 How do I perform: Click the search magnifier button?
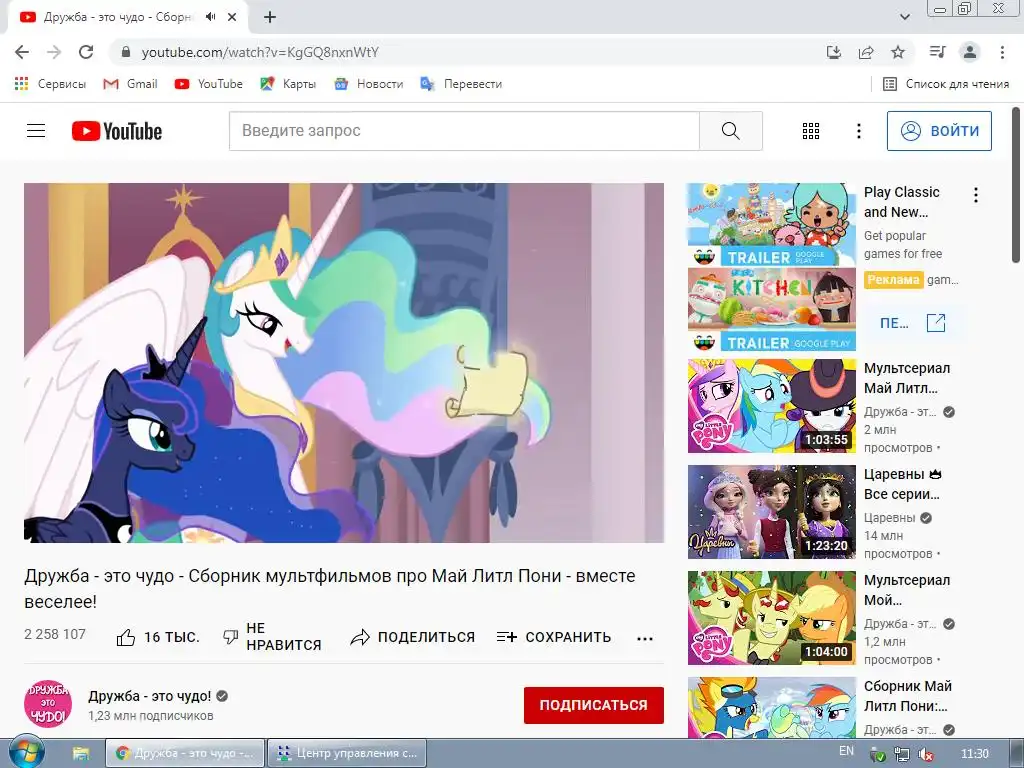[x=731, y=131]
